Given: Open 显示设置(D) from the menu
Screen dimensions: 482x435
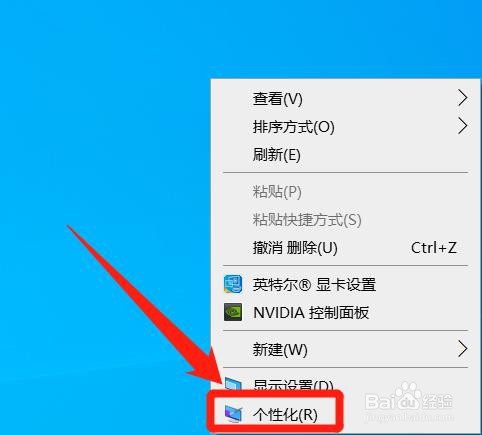Looking at the screenshot, I should pyautogui.click(x=293, y=385).
